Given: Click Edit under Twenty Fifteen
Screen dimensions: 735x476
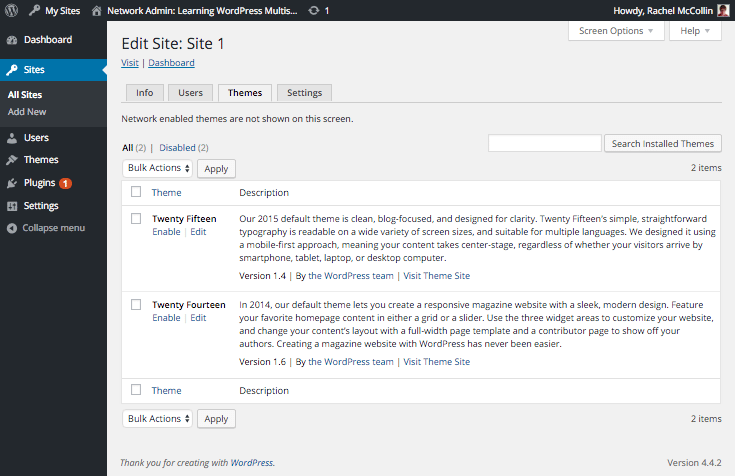Looking at the screenshot, I should click(198, 232).
